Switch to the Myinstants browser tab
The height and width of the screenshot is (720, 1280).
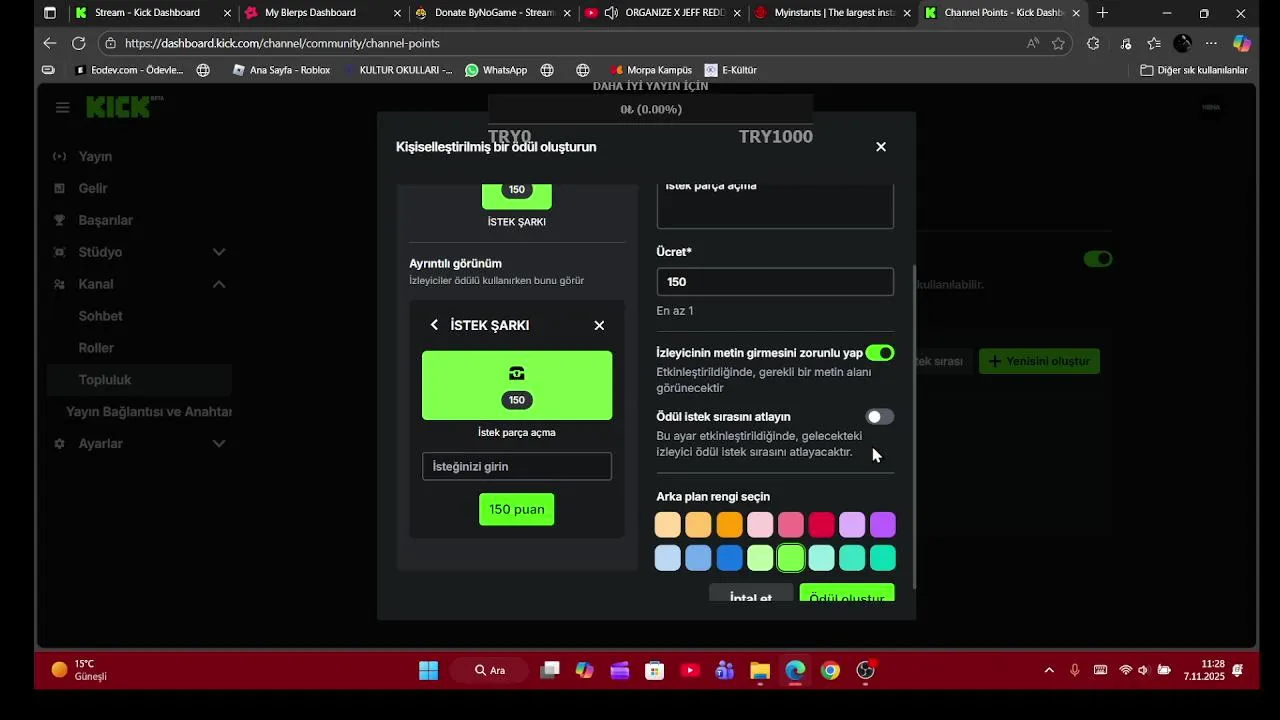(x=833, y=13)
